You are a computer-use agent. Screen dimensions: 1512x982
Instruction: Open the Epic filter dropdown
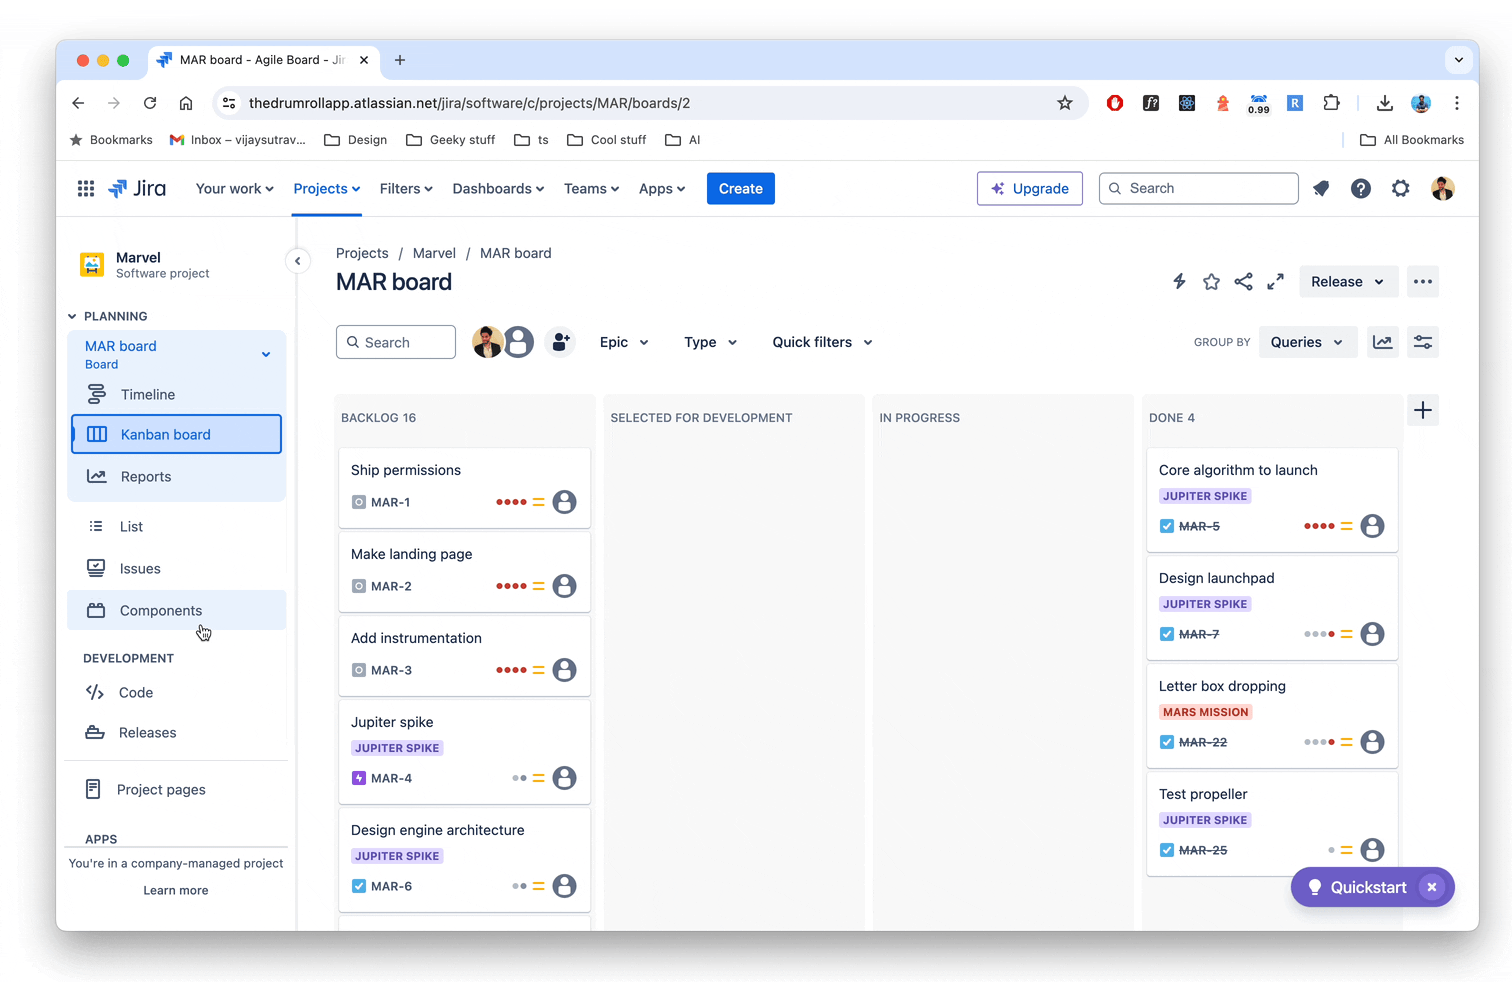click(x=624, y=342)
